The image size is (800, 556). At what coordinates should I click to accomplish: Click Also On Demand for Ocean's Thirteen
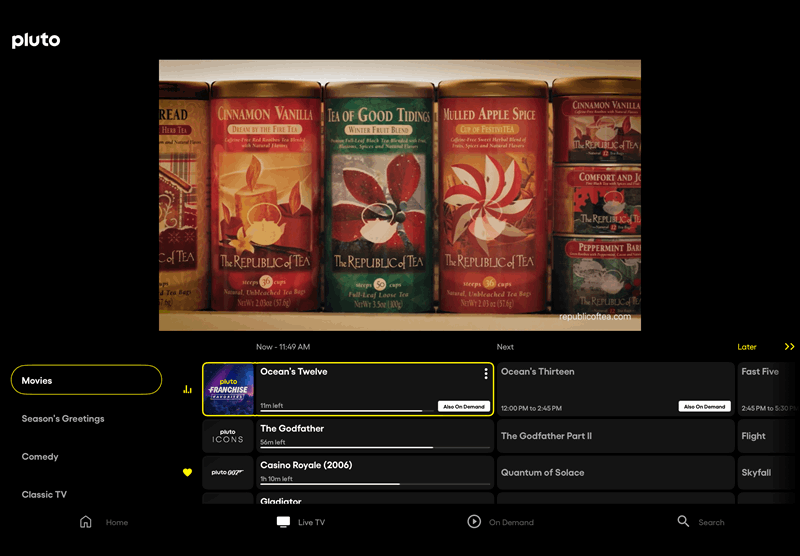(x=704, y=407)
